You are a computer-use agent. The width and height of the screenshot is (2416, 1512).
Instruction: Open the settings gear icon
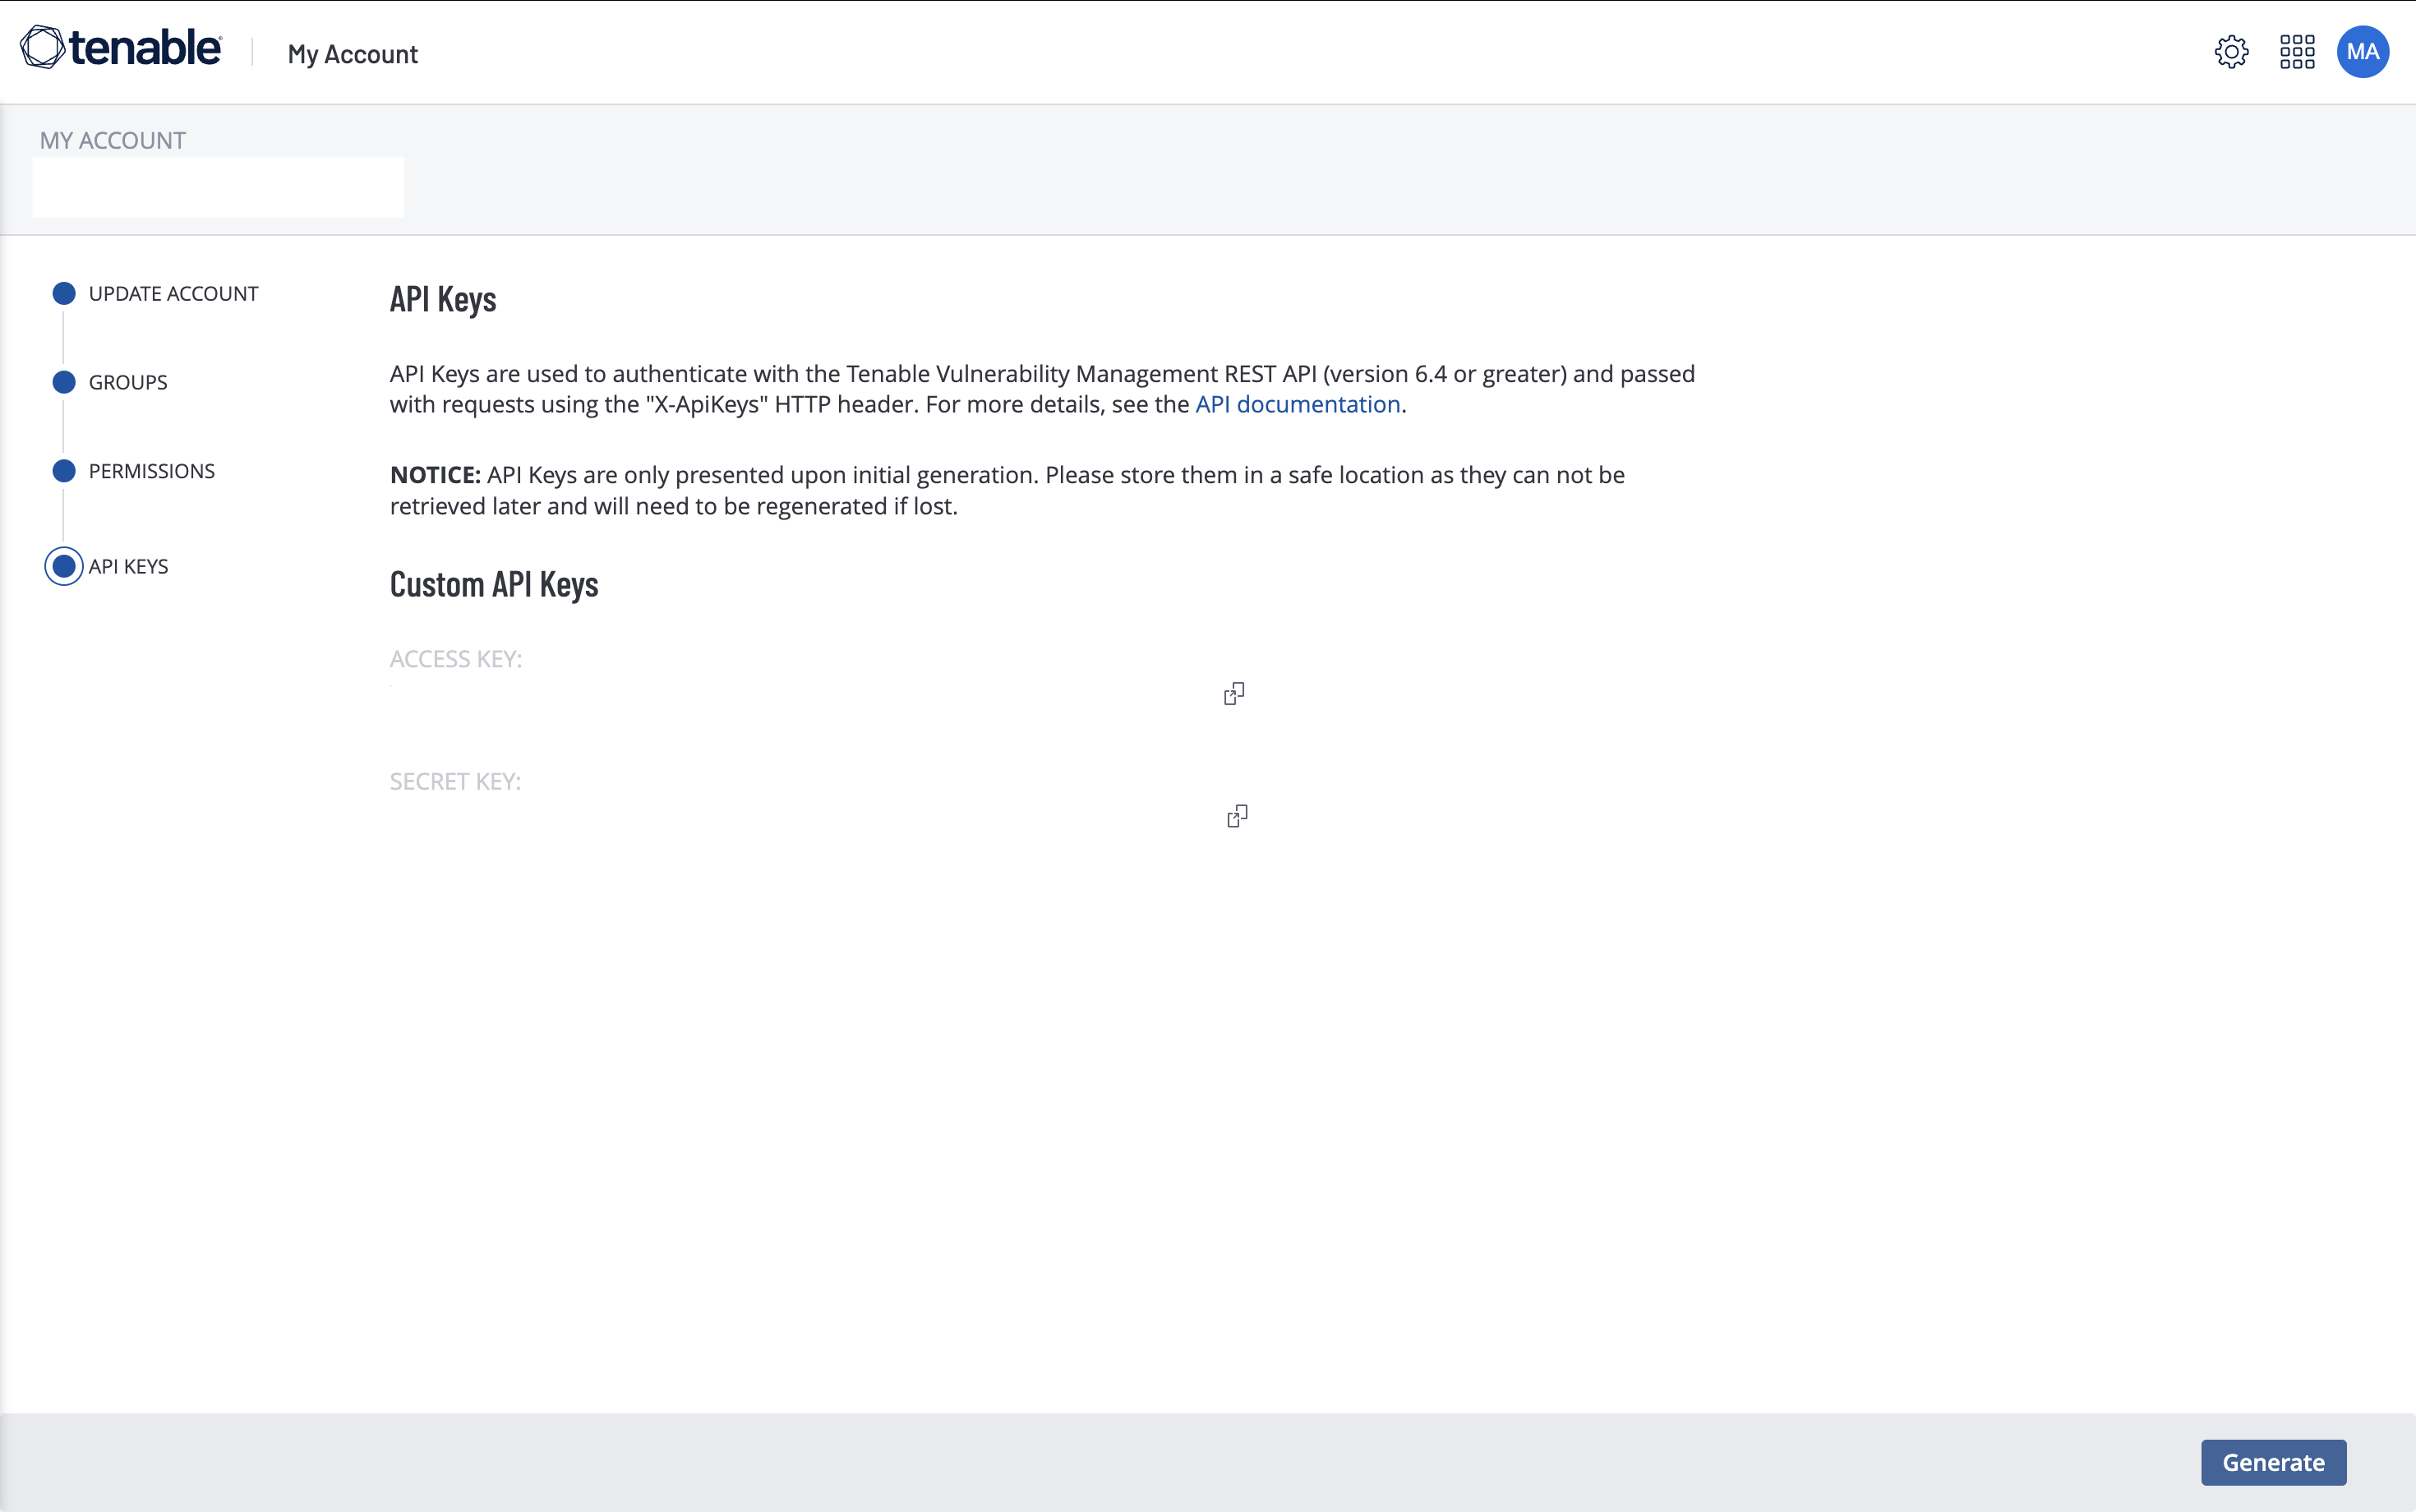(x=2231, y=52)
